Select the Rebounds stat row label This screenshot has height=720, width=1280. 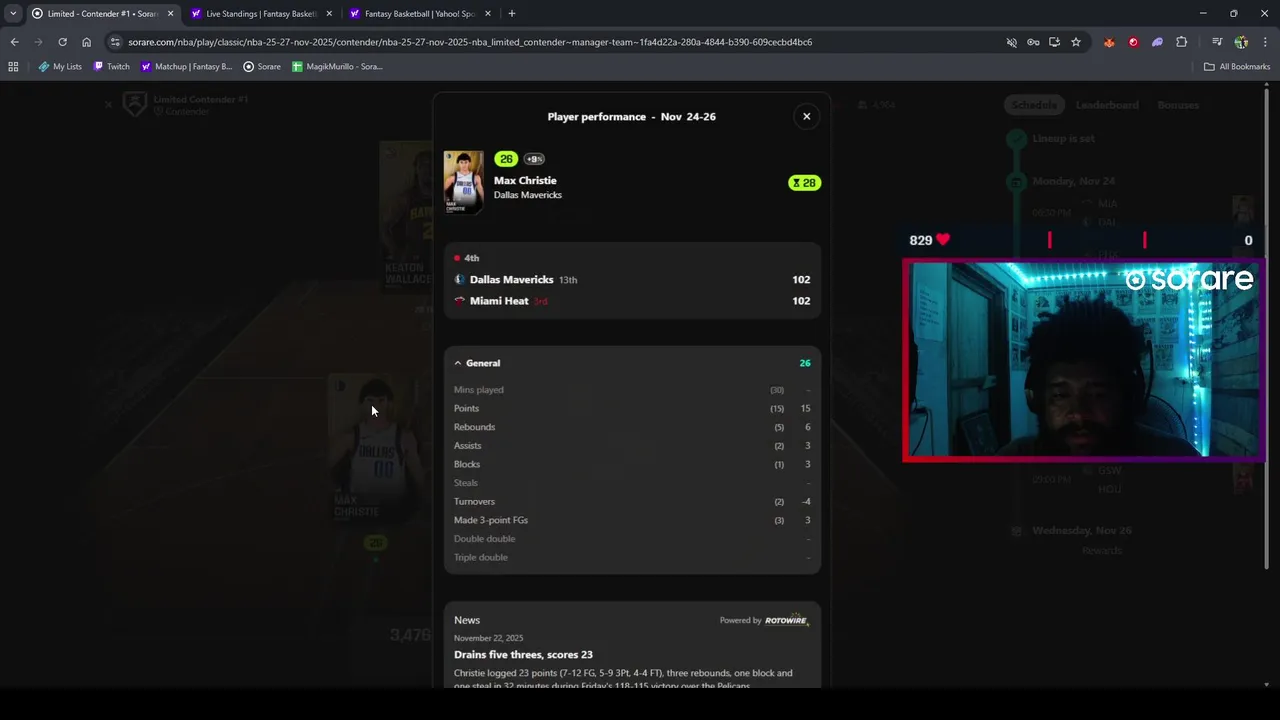point(474,427)
